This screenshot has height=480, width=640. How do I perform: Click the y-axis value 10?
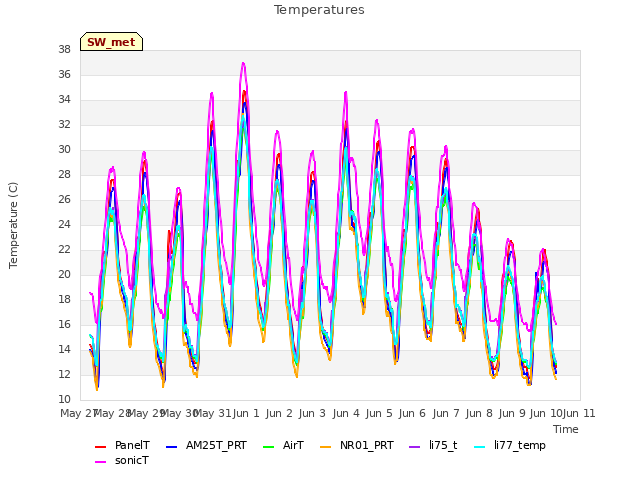point(64,400)
